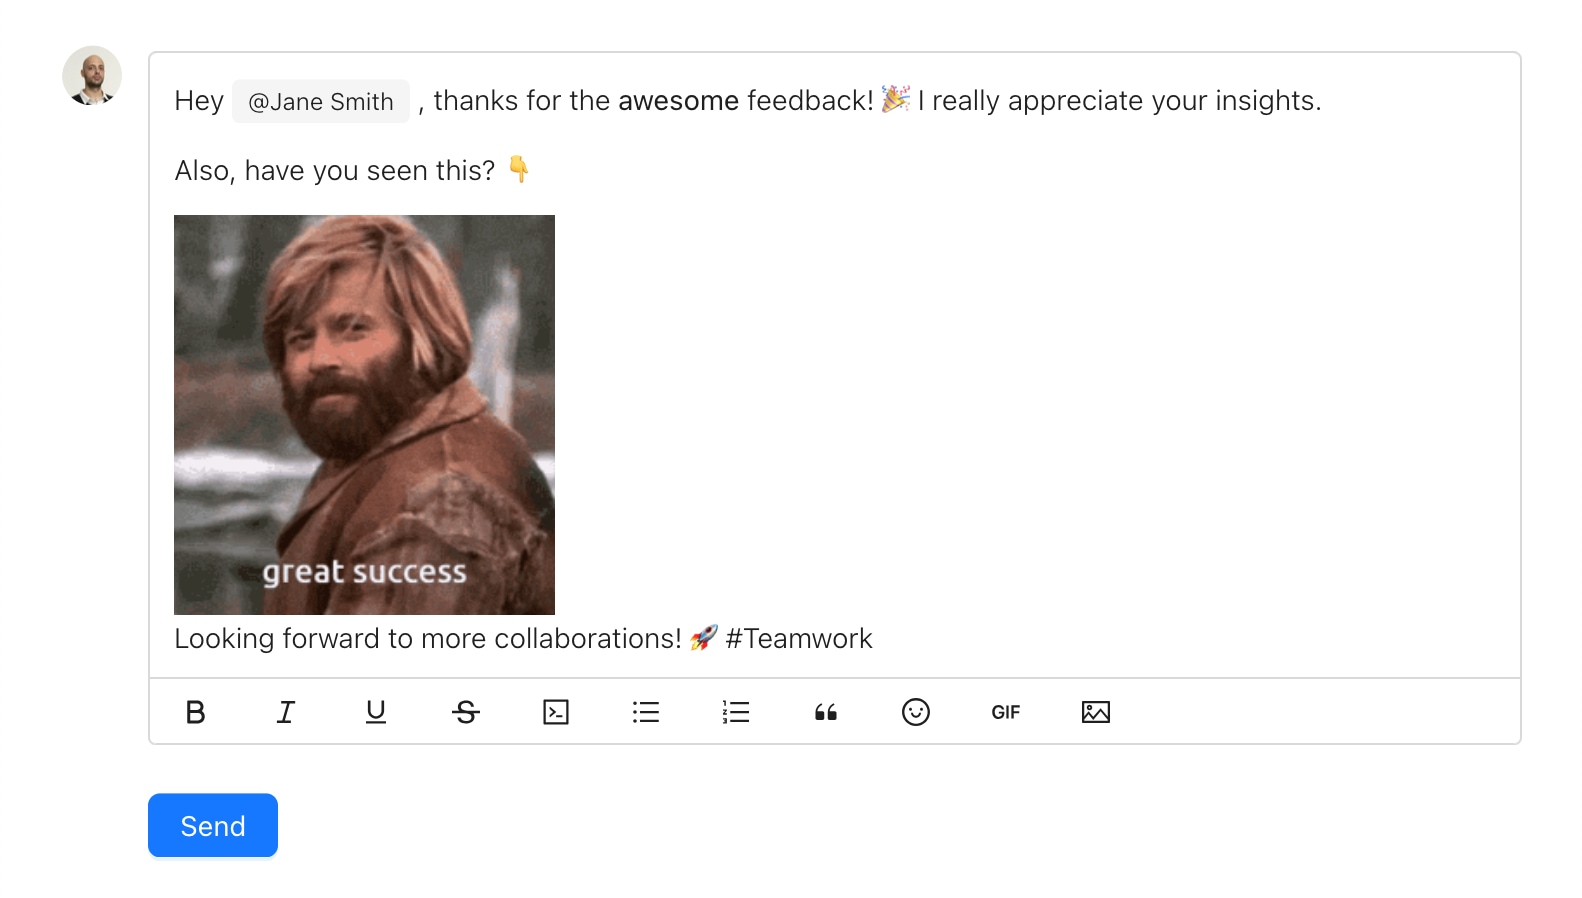
Task: Select the @Jane Smith mention chip
Action: click(321, 101)
